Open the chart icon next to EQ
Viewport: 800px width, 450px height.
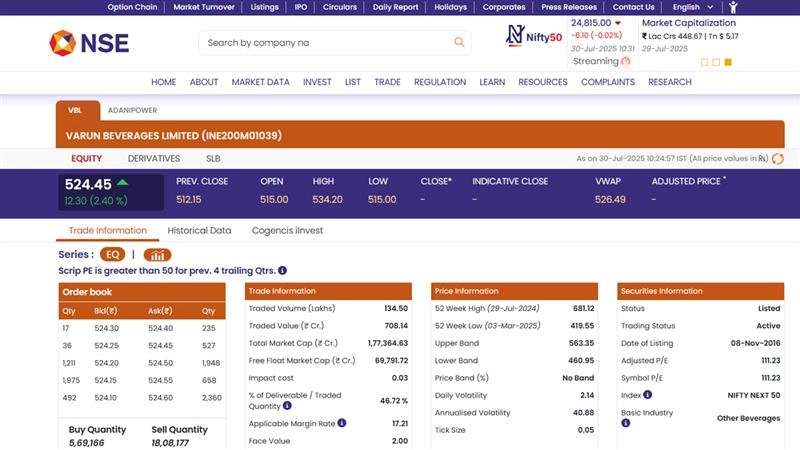pos(157,255)
